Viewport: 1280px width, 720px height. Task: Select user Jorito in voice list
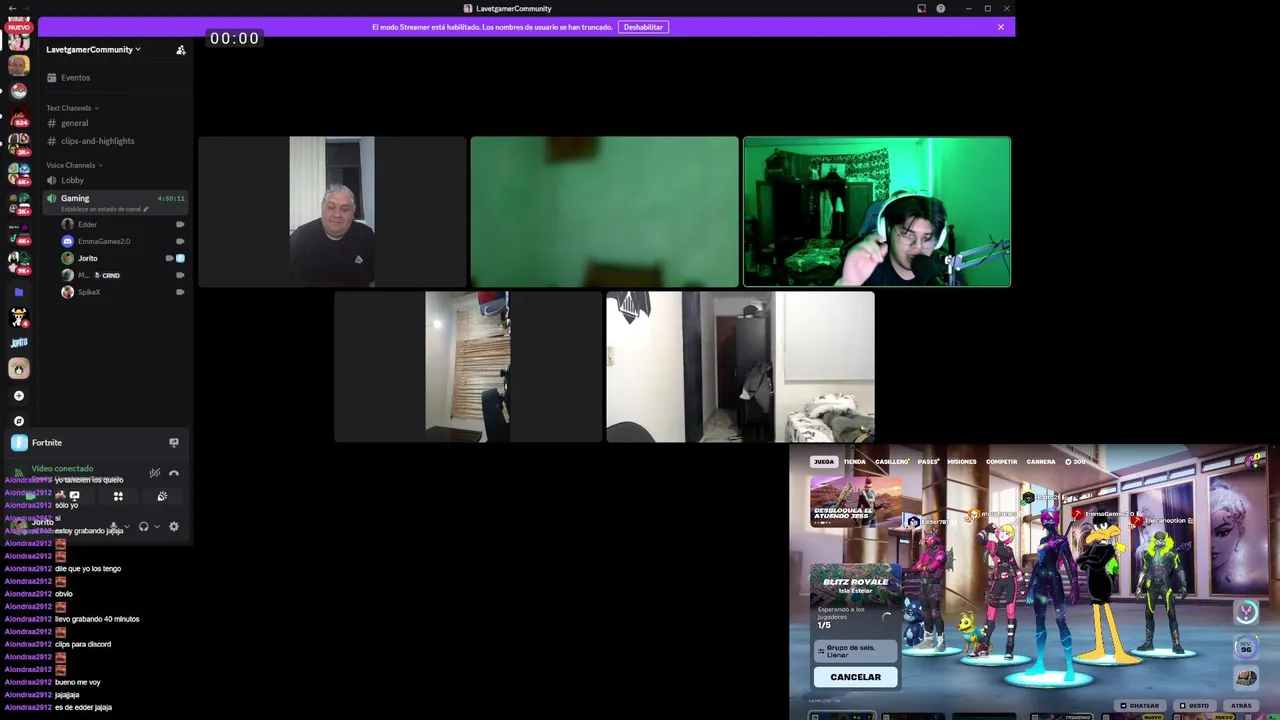tap(122, 258)
